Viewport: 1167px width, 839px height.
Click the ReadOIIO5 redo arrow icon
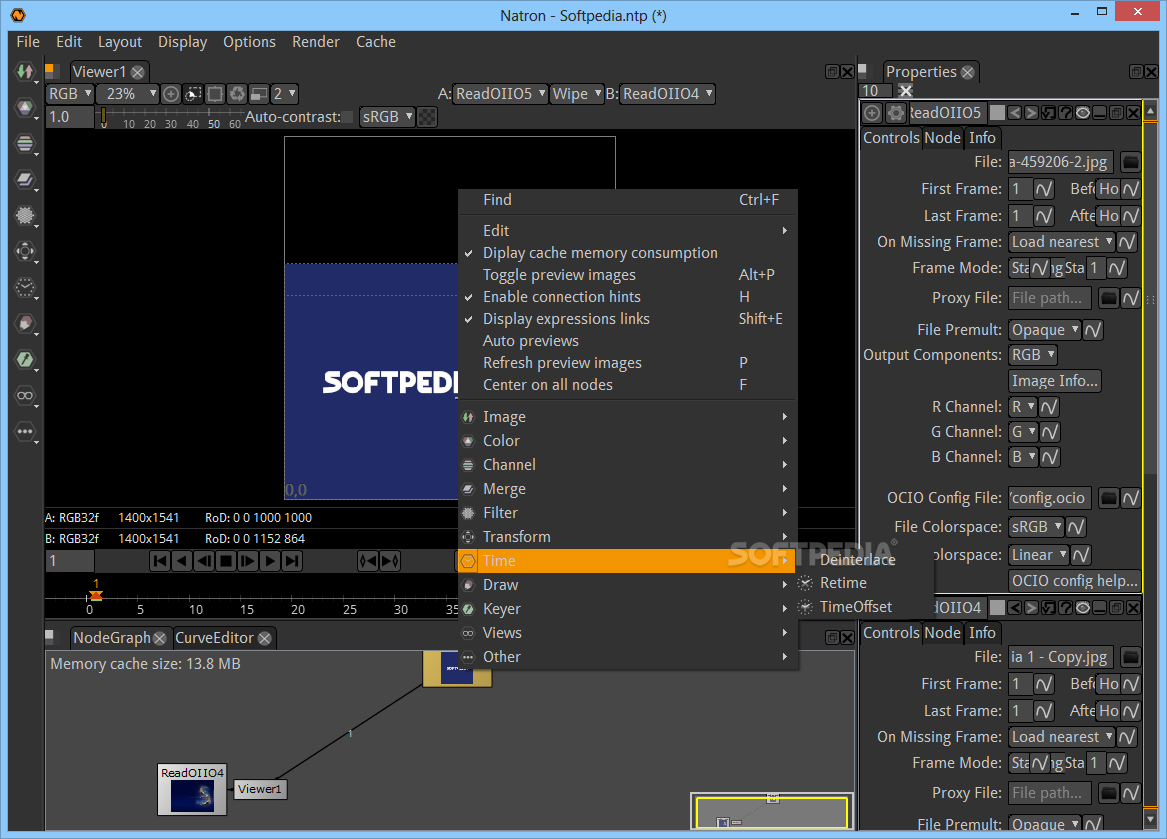click(x=1032, y=112)
